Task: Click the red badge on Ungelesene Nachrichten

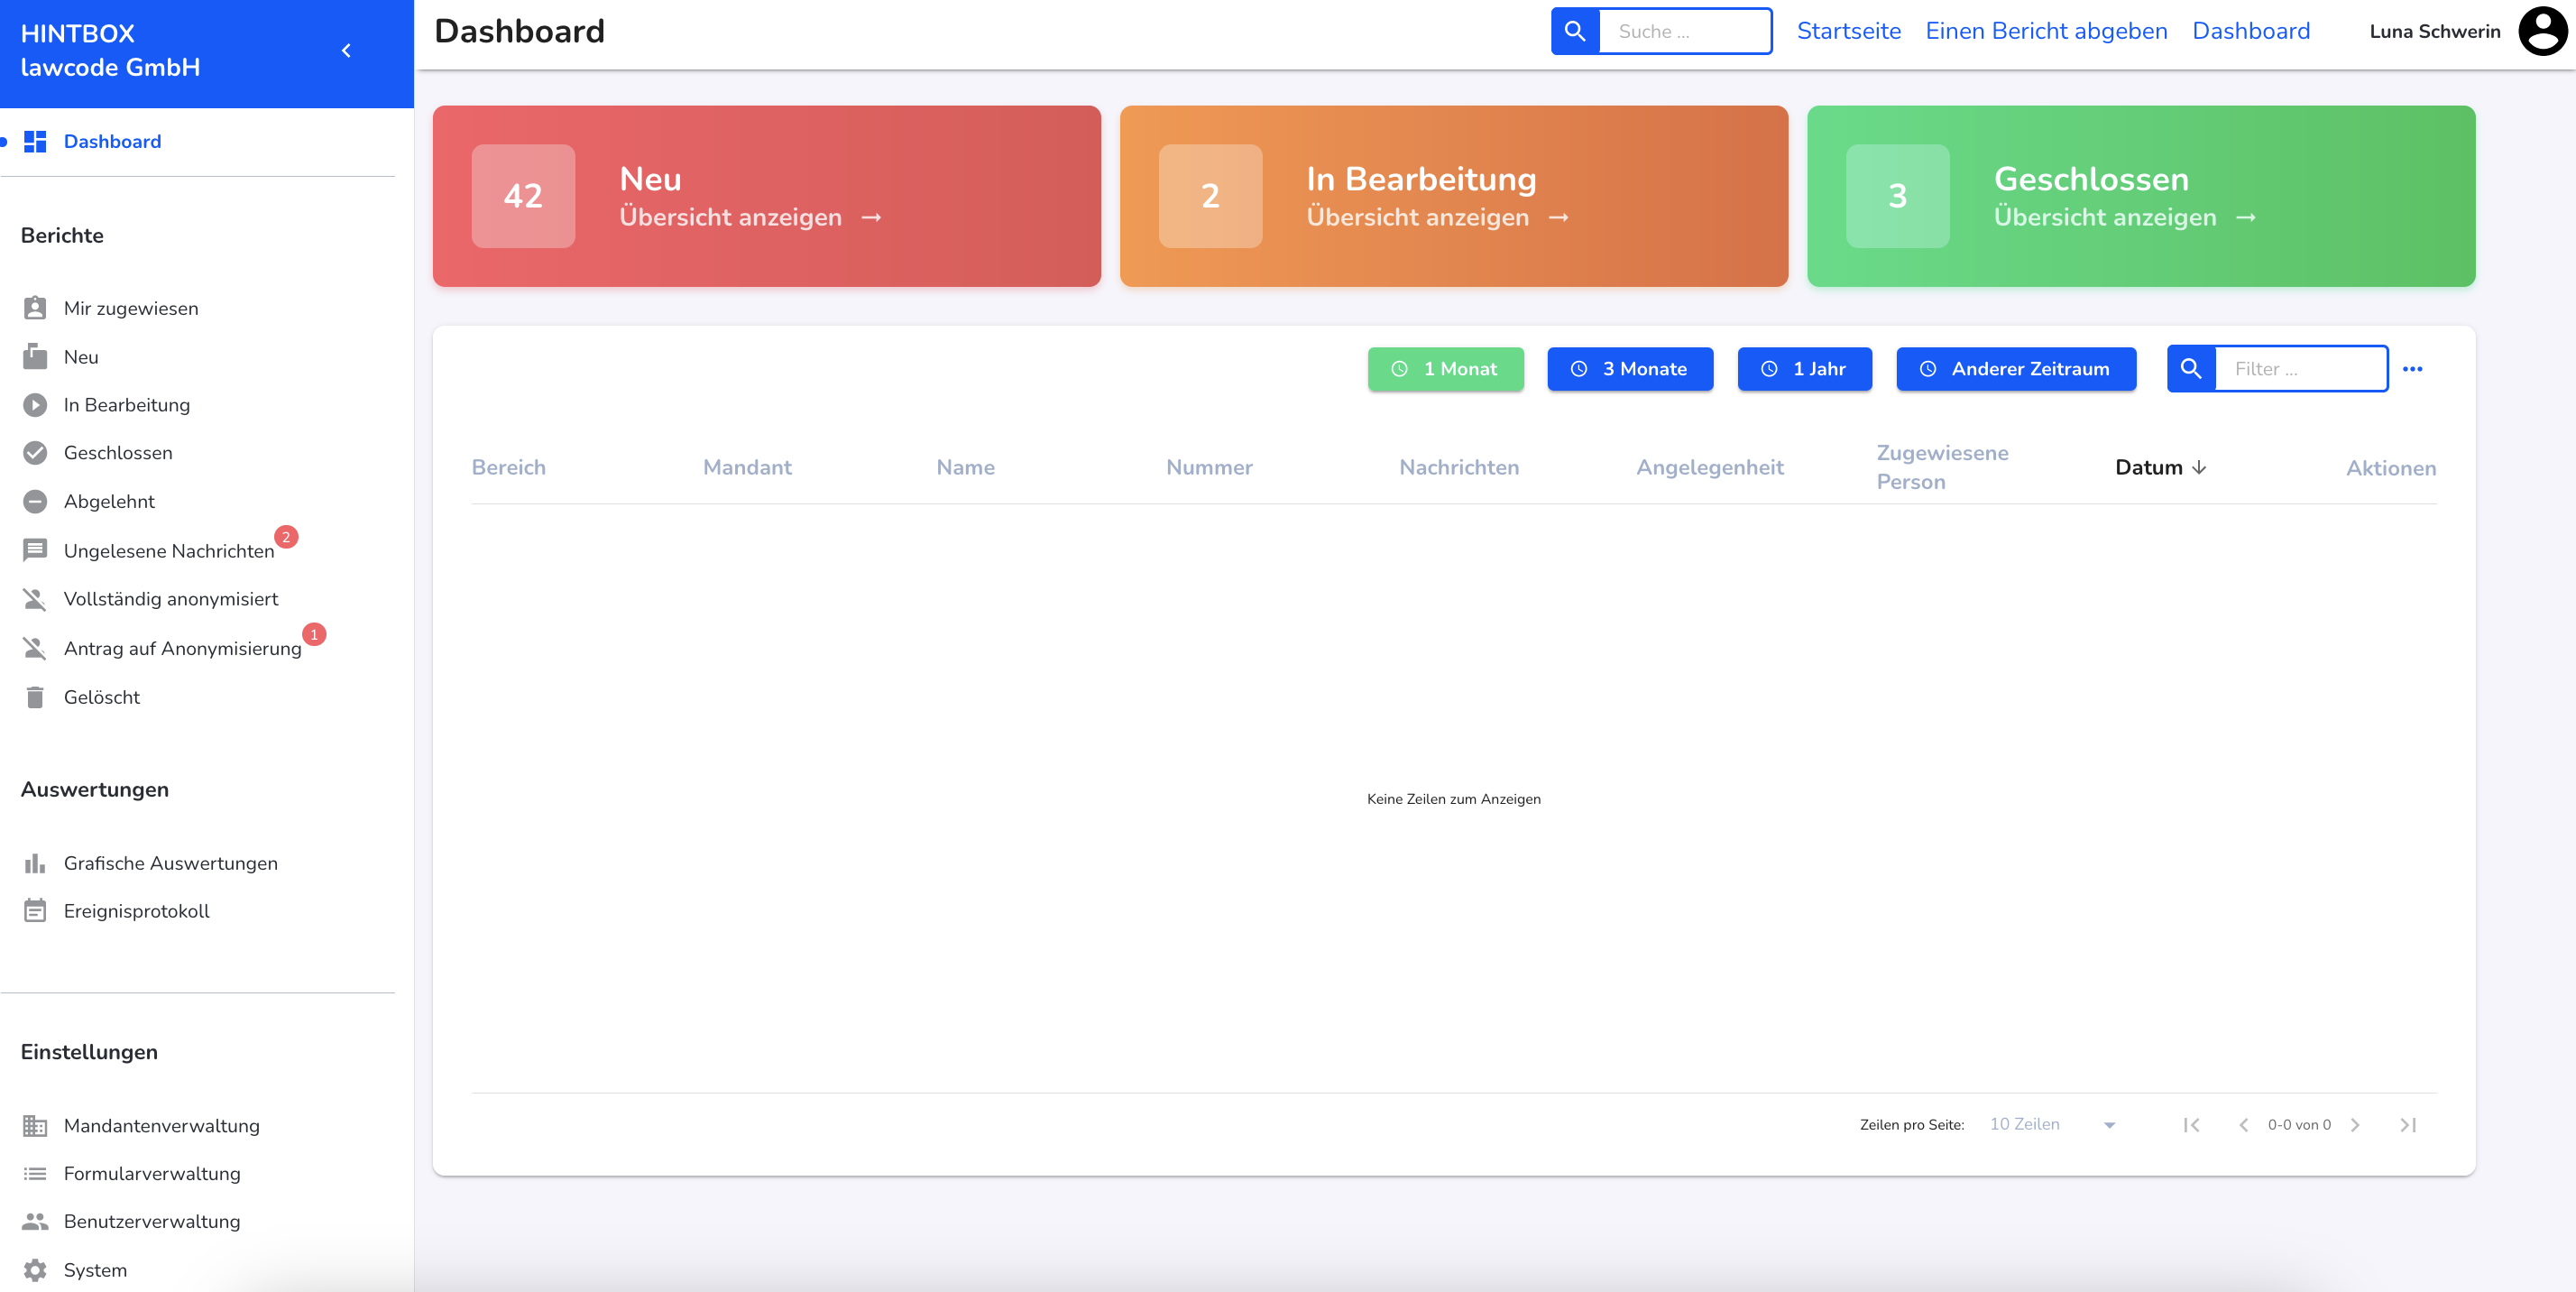Action: [x=286, y=537]
